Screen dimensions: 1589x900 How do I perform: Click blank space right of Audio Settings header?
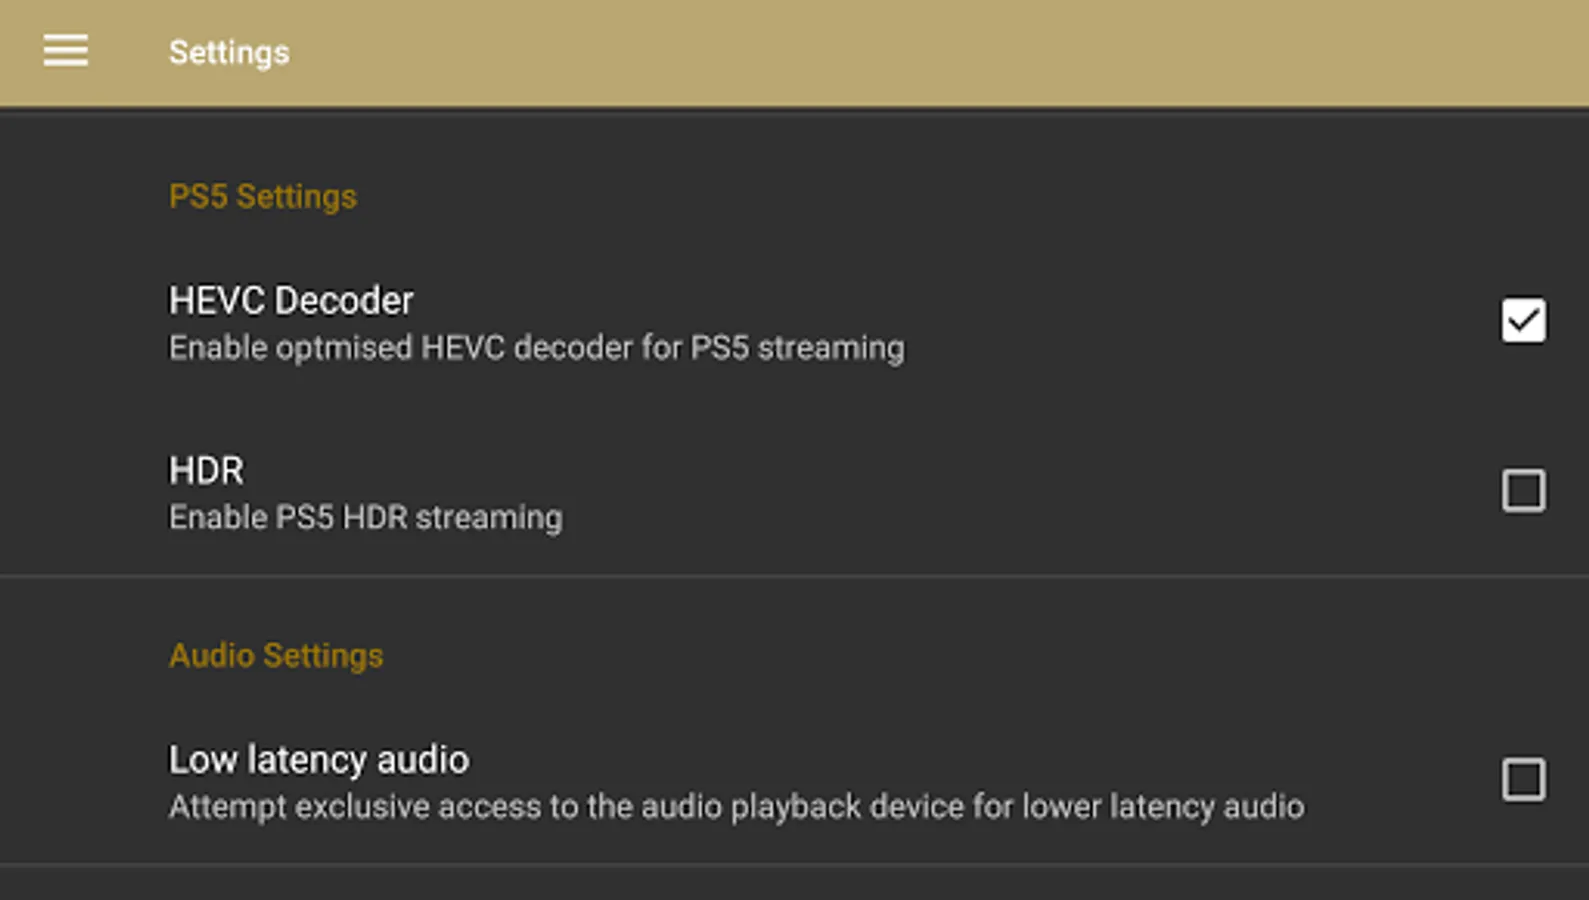pyautogui.click(x=900, y=655)
